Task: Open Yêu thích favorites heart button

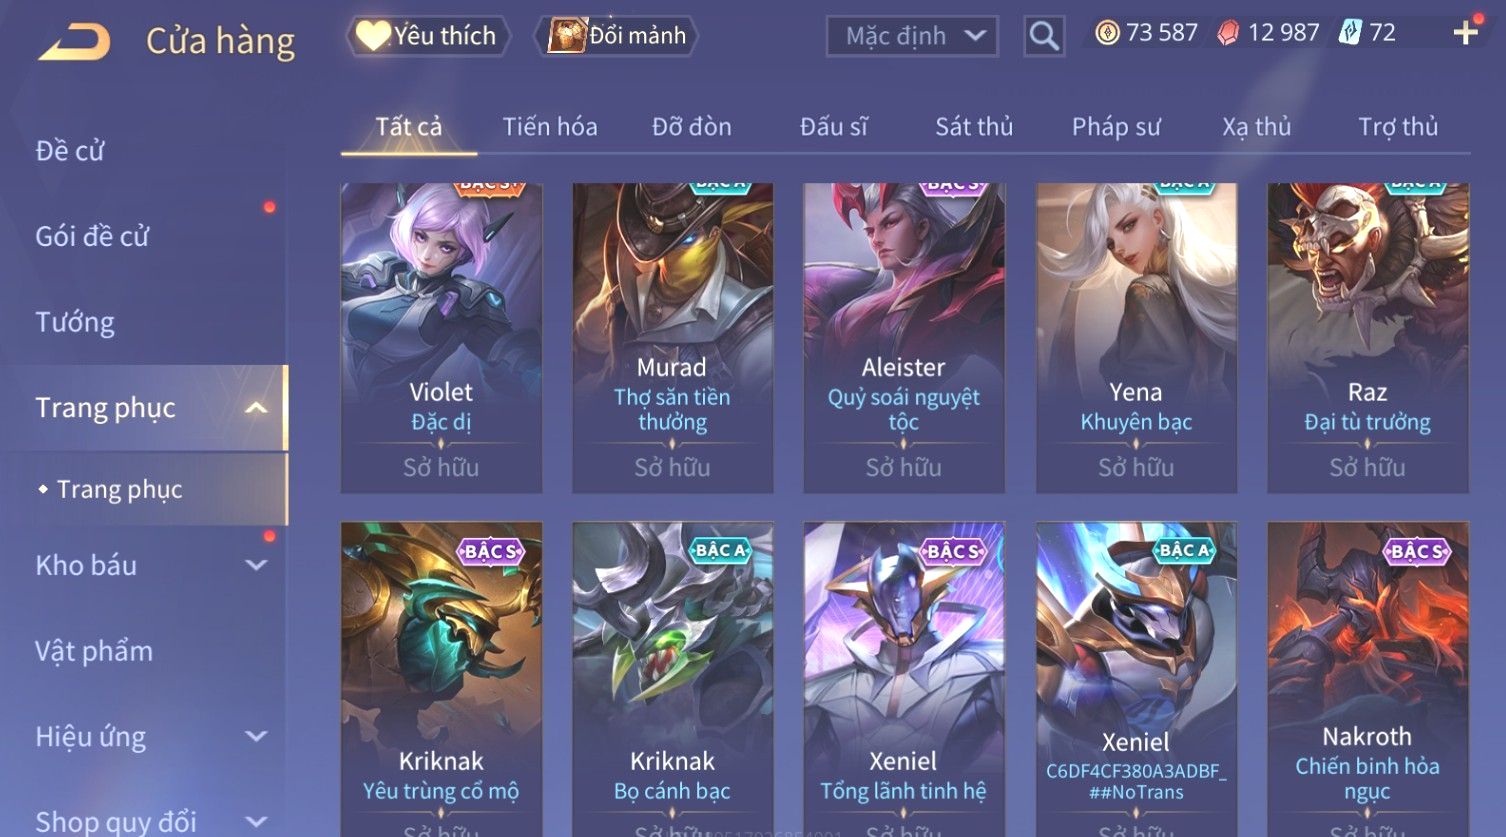Action: click(428, 36)
